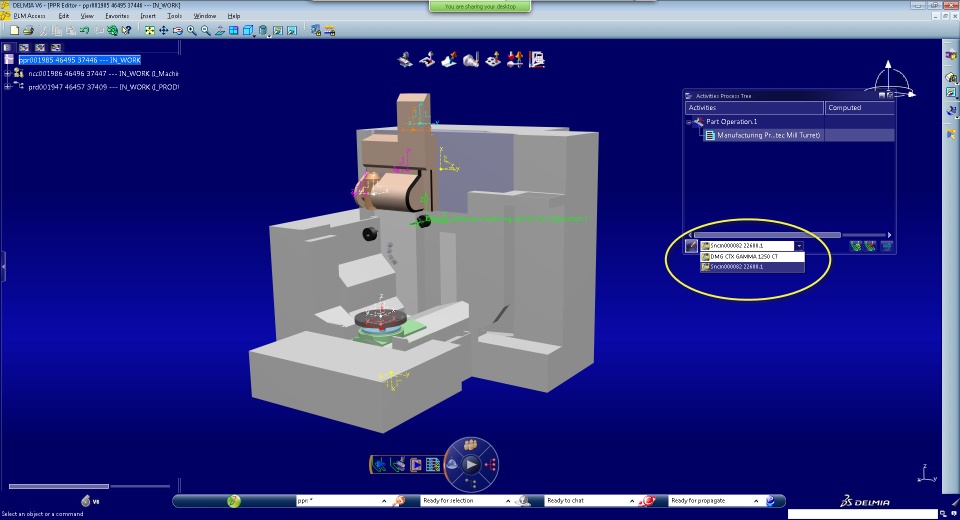Expand the Ready for selection status chevron
The height and width of the screenshot is (520, 960).
click(x=508, y=501)
